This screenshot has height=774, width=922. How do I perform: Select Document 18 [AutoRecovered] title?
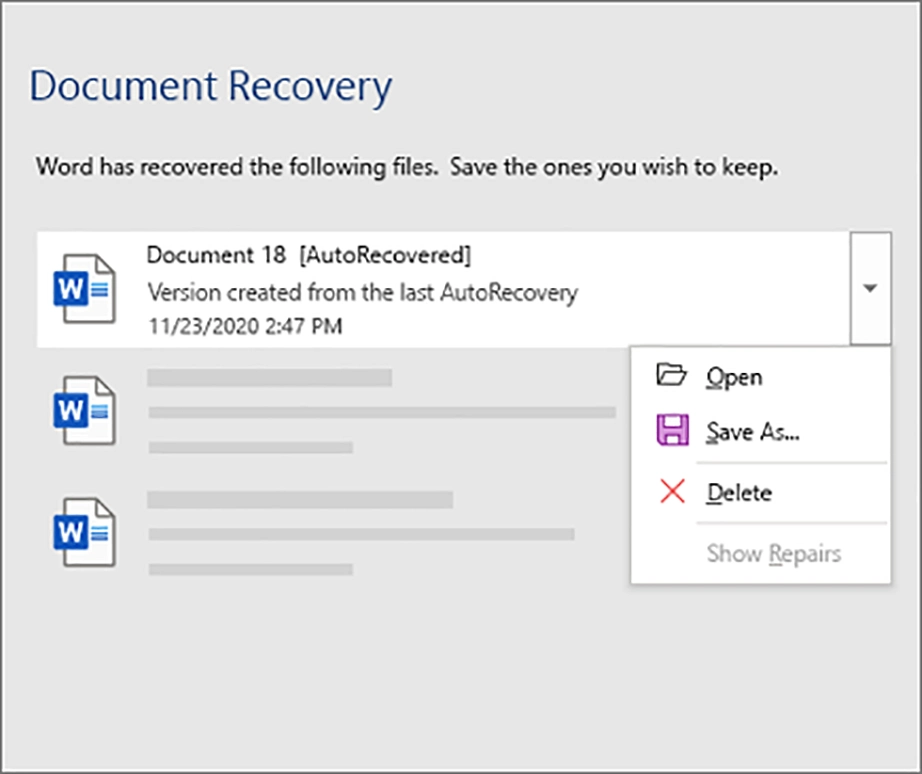[x=309, y=255]
